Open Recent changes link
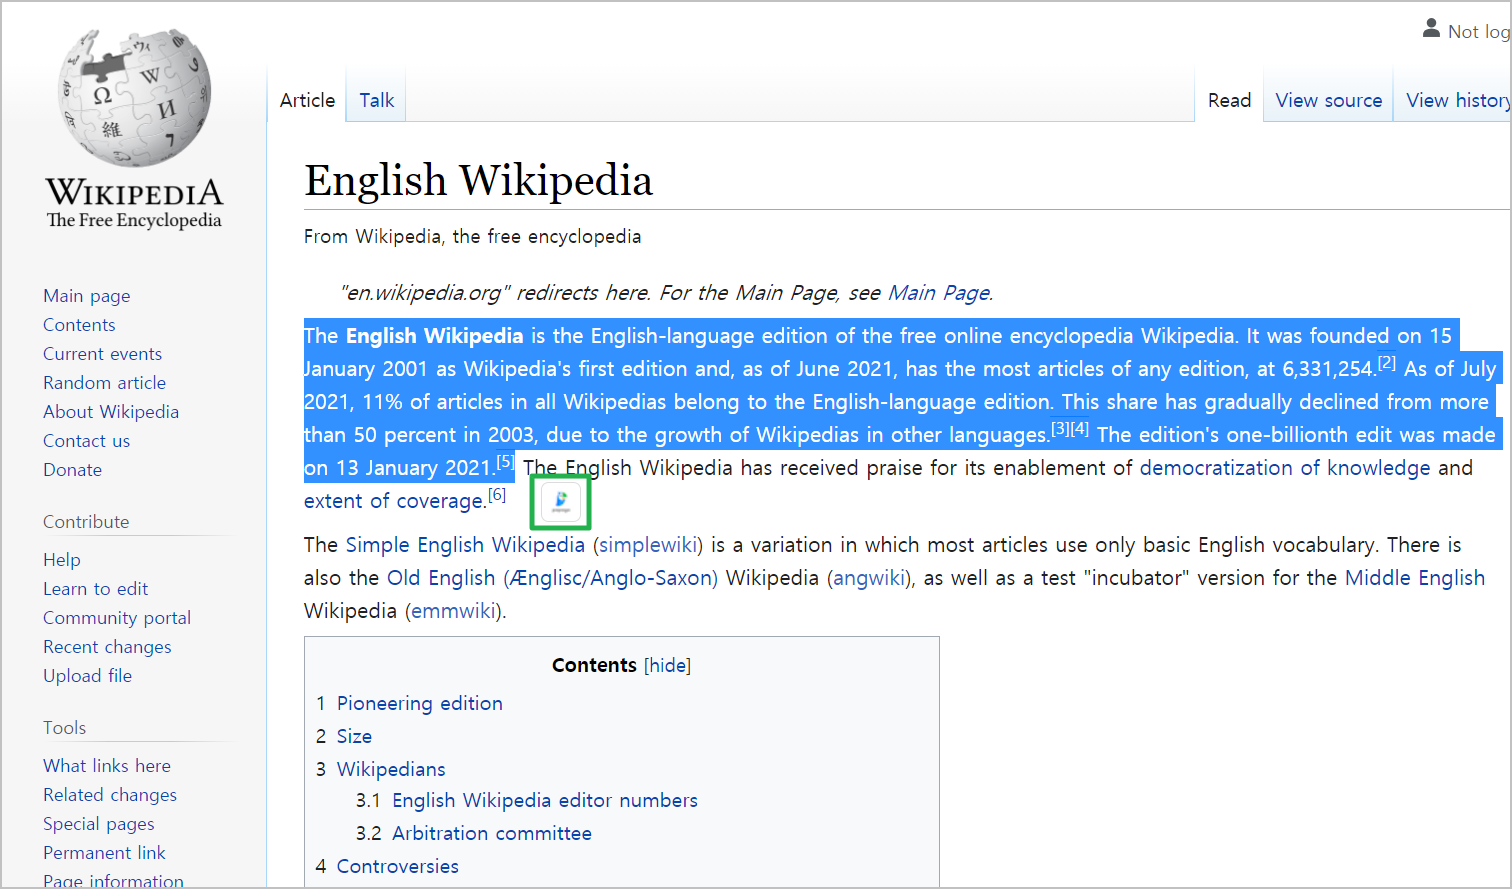1512x889 pixels. [x=107, y=647]
